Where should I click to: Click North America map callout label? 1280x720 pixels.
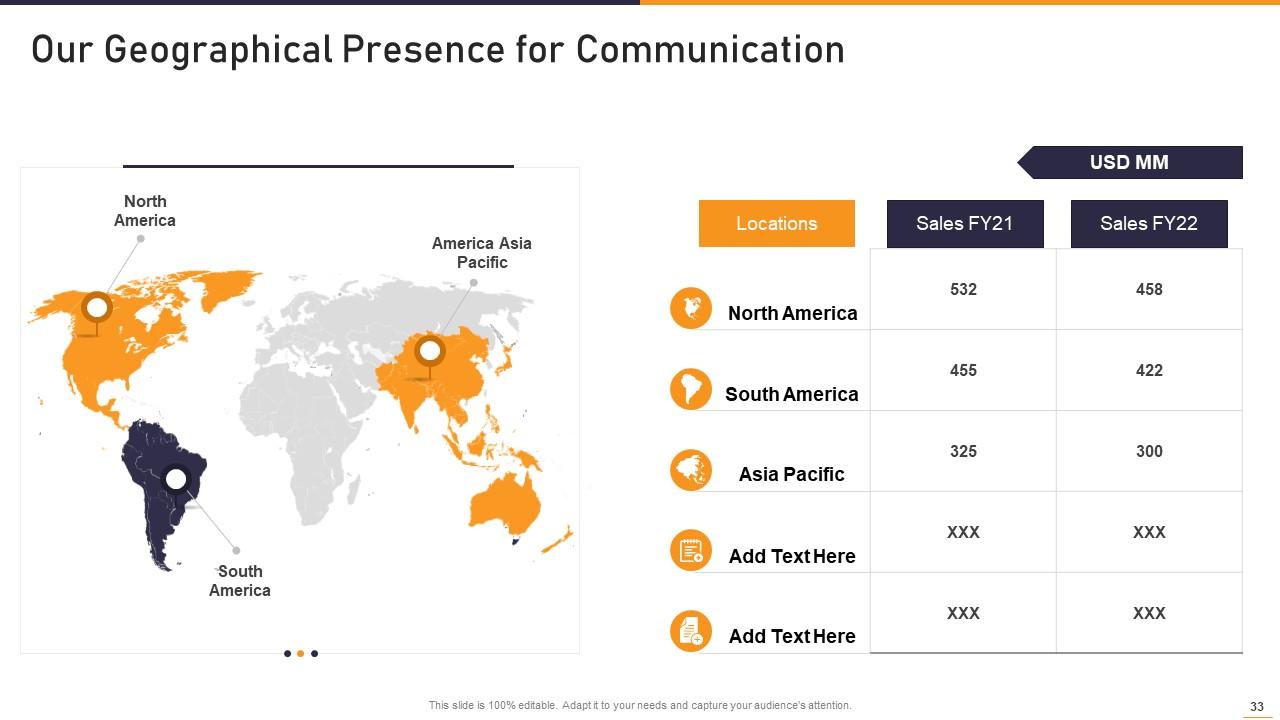click(145, 211)
